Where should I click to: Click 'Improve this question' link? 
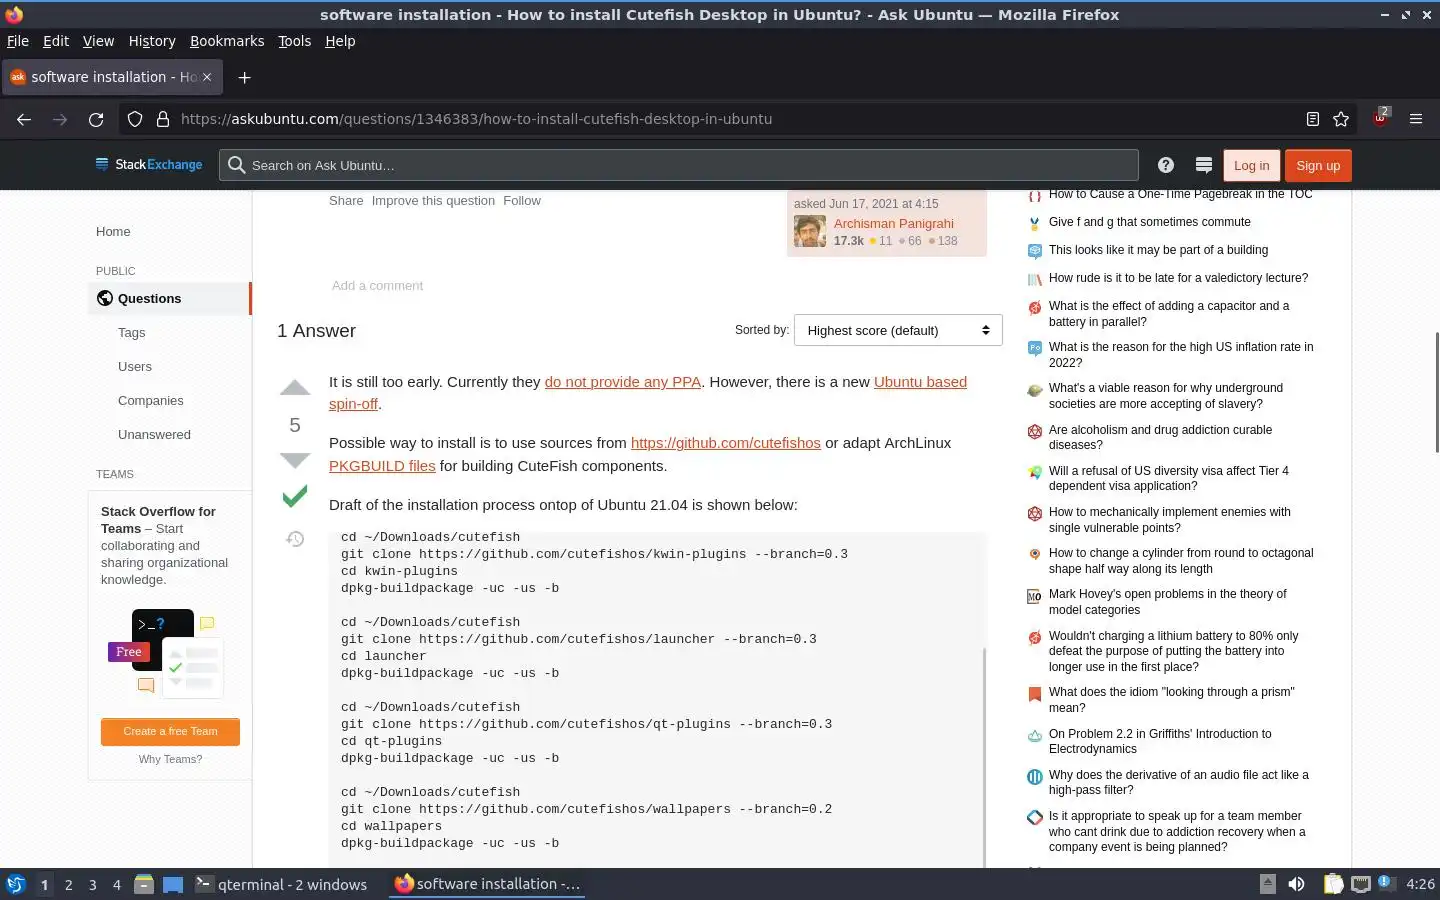tap(433, 201)
